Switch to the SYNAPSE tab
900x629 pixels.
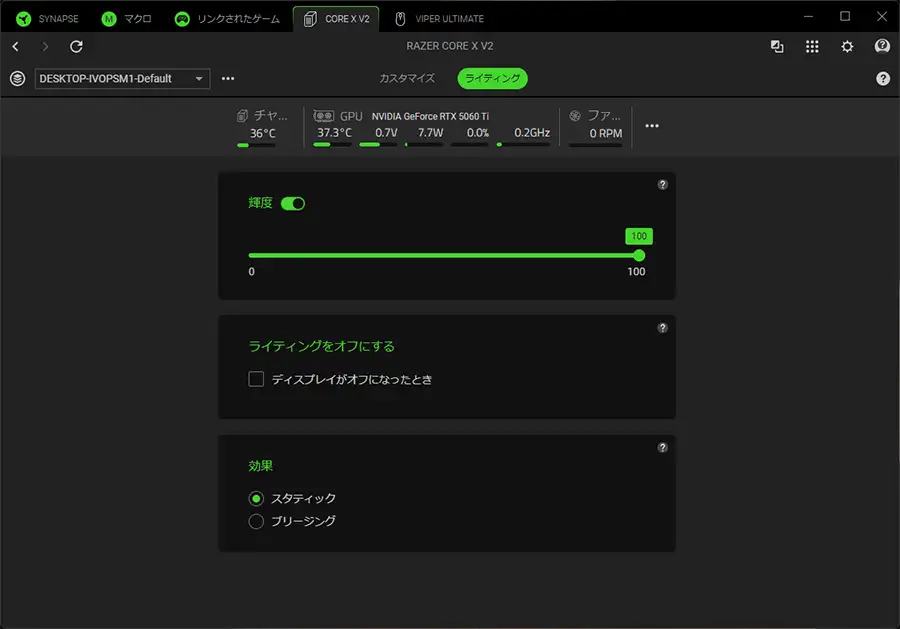click(47, 18)
